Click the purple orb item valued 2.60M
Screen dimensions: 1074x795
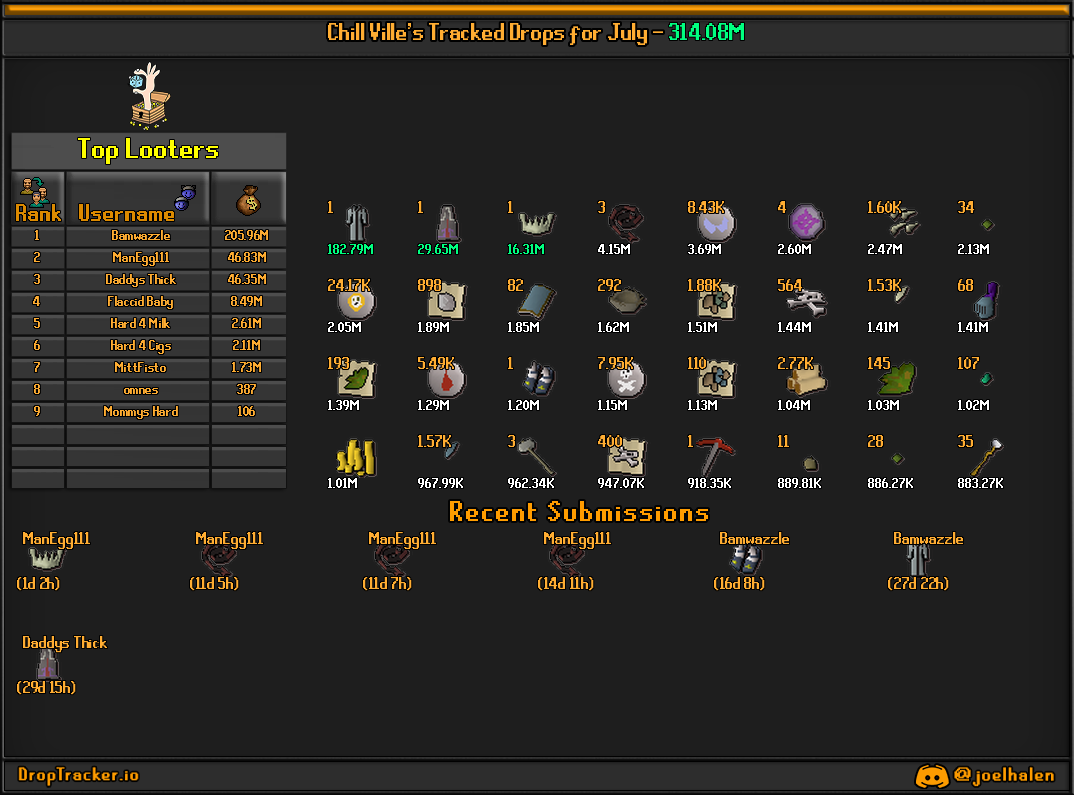click(806, 222)
